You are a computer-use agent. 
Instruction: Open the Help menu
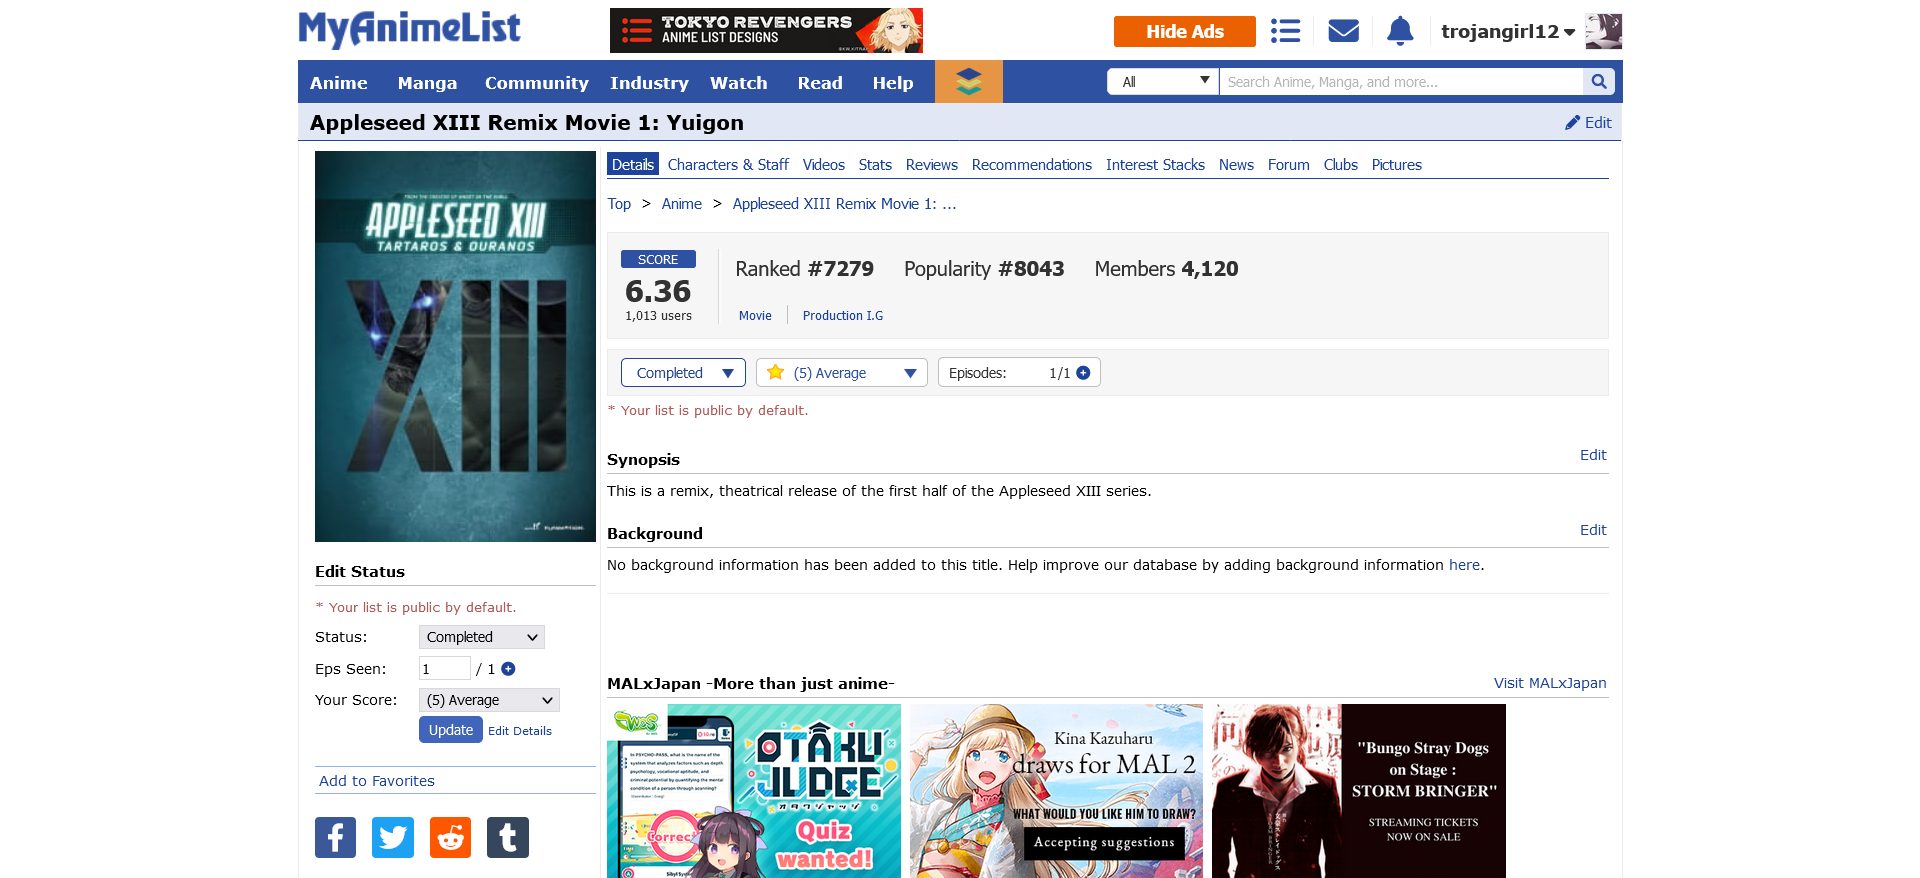pyautogui.click(x=892, y=83)
